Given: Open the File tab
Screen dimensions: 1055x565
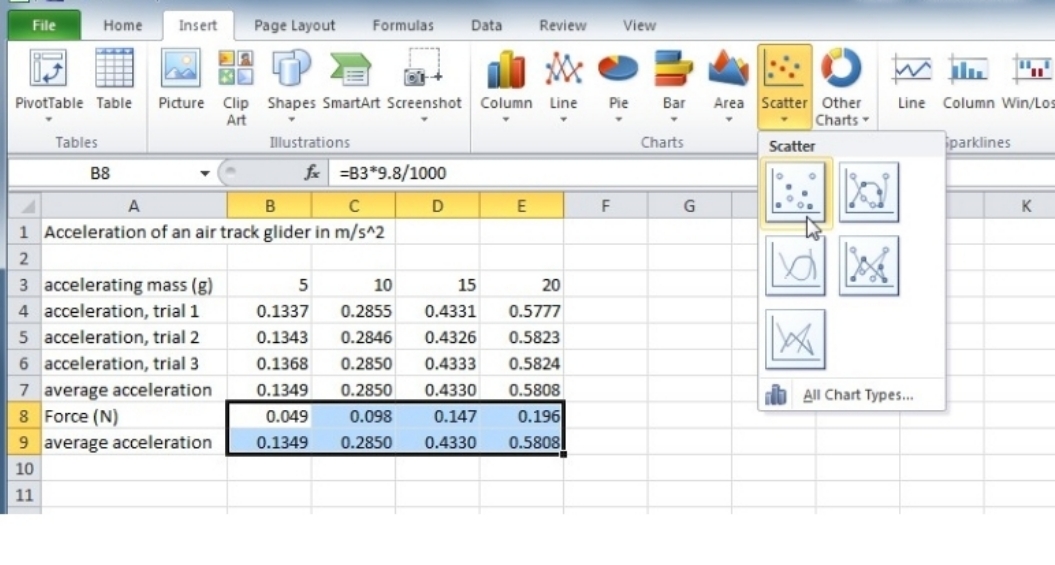Looking at the screenshot, I should (x=44, y=26).
